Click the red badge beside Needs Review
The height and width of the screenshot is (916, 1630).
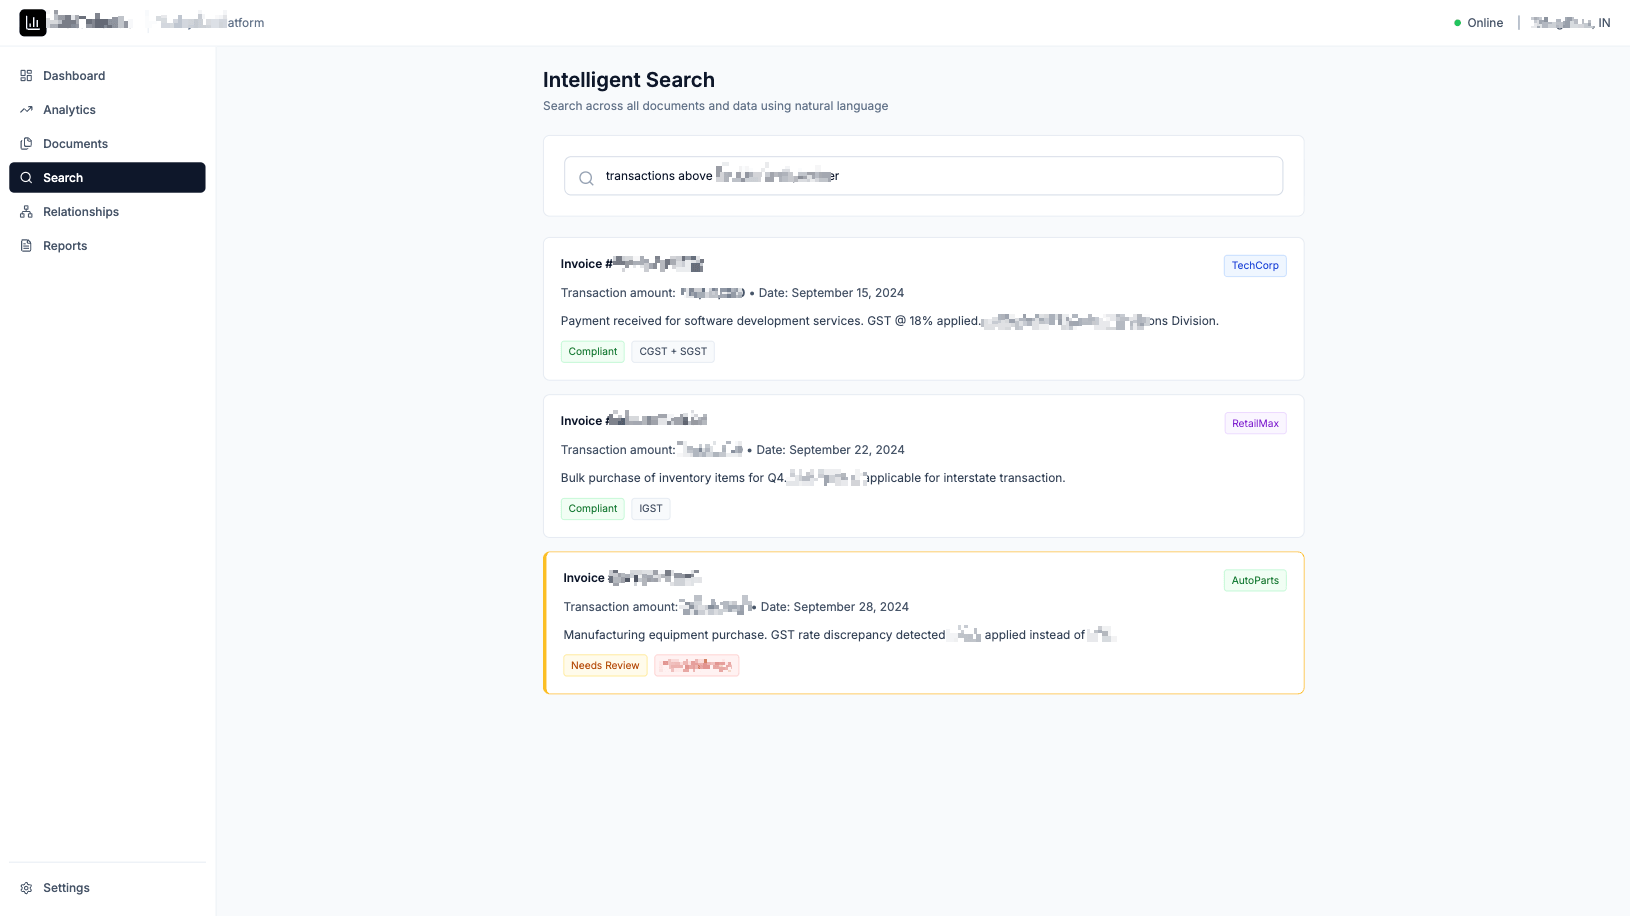(x=697, y=666)
